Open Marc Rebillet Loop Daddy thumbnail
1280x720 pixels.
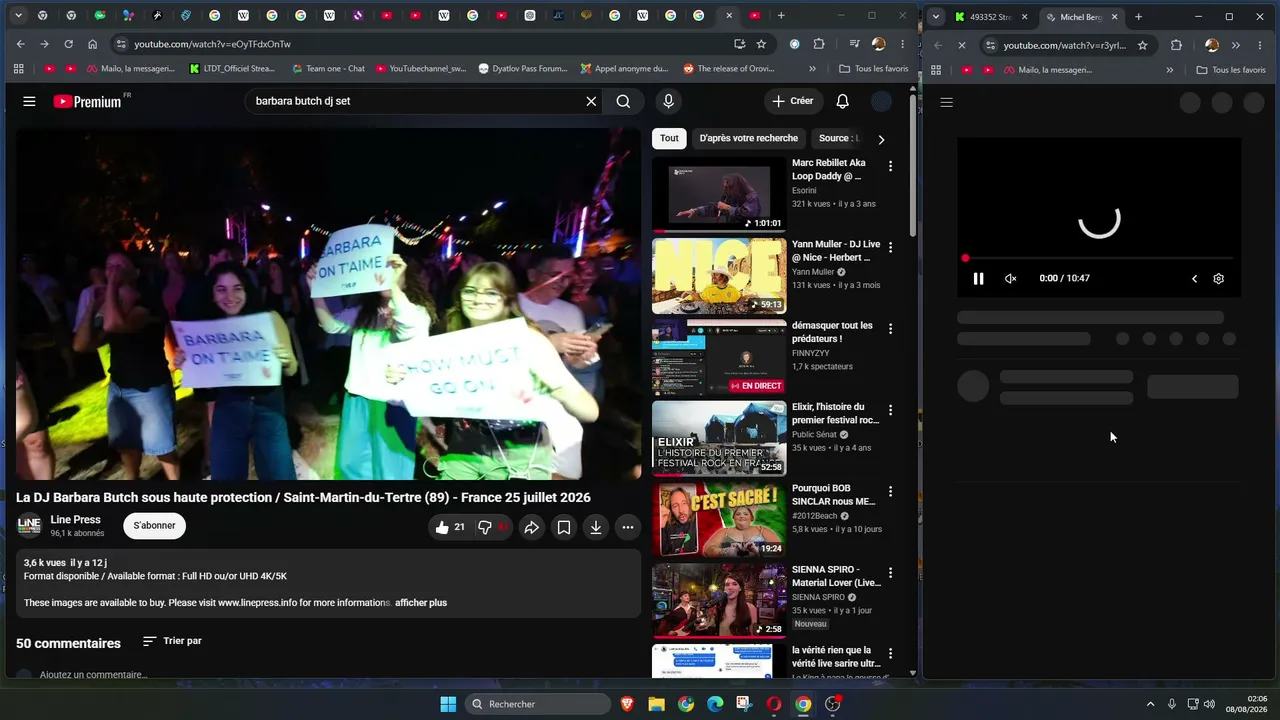pos(719,194)
